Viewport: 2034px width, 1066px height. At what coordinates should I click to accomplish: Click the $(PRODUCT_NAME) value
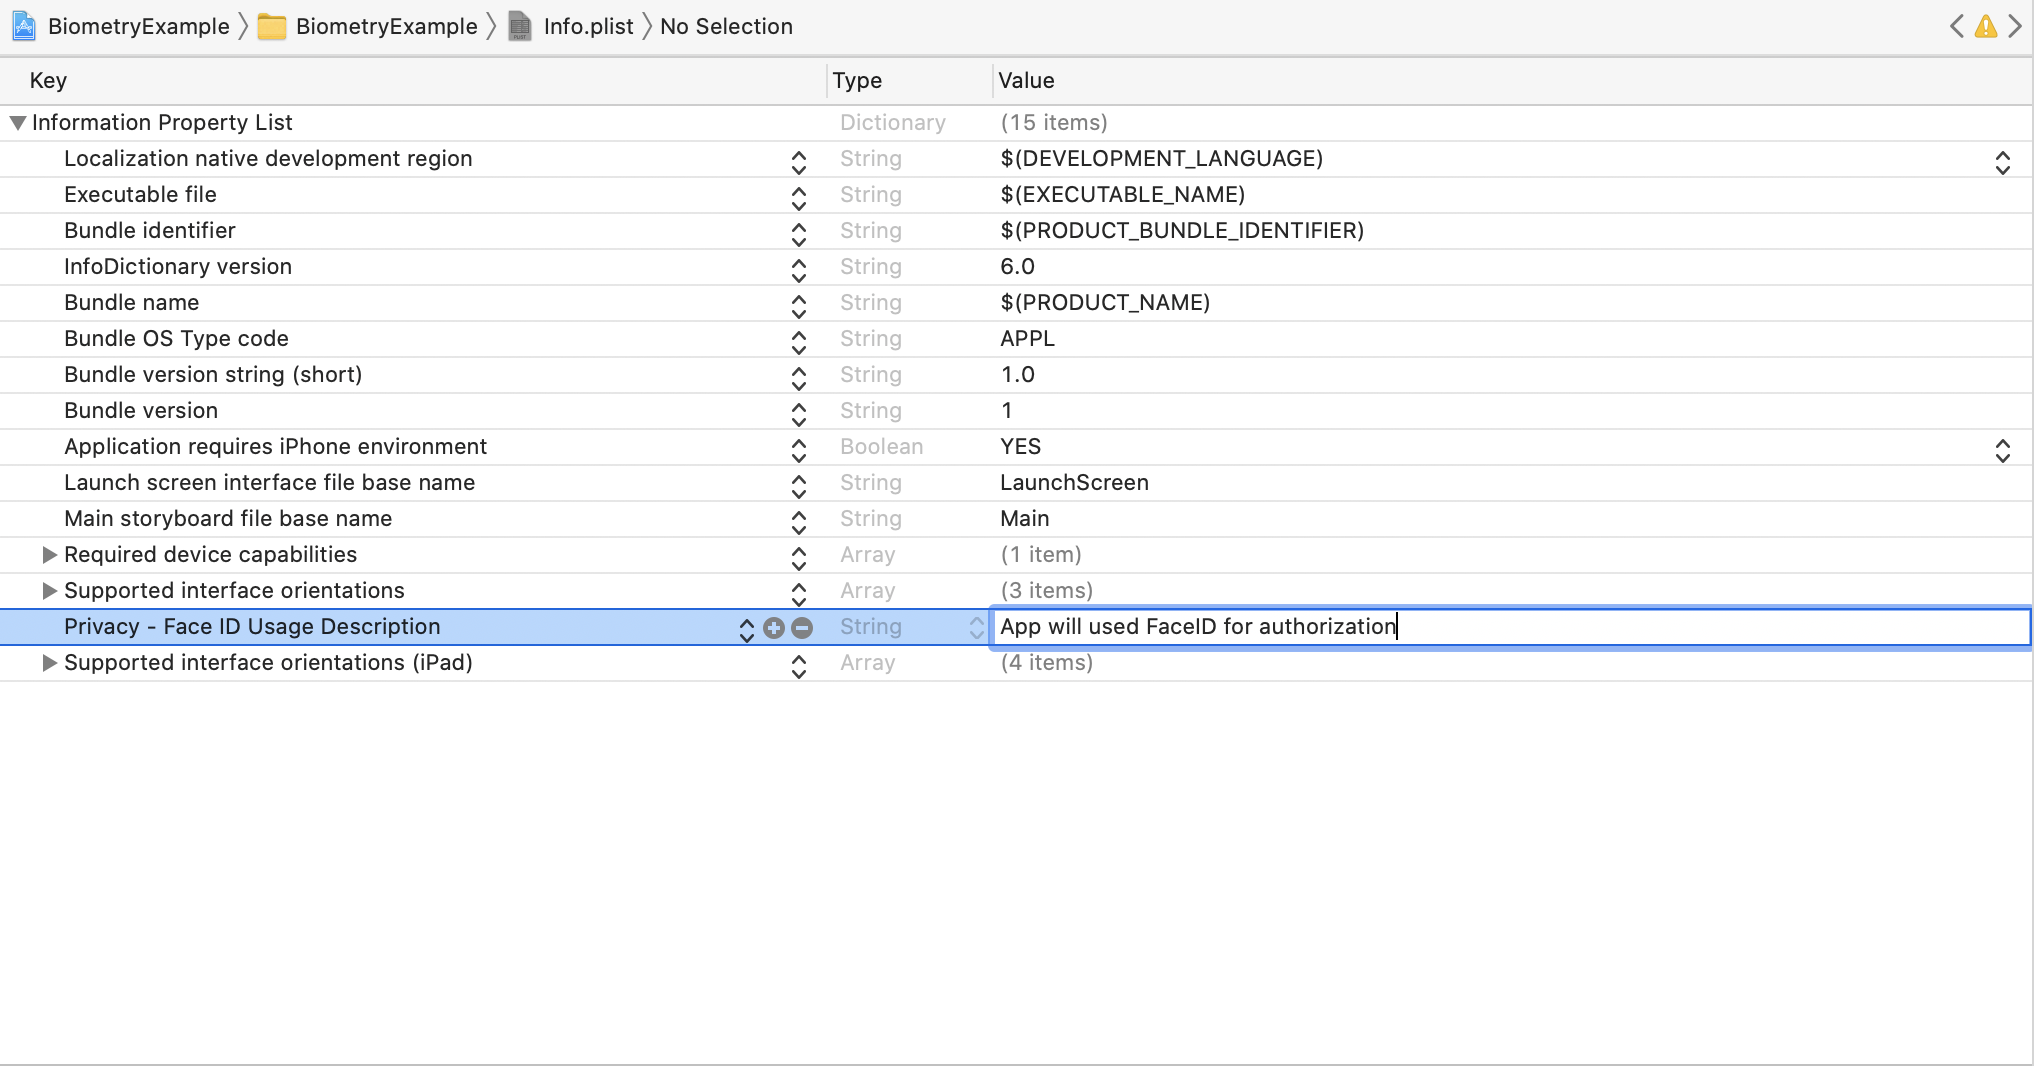[x=1105, y=303]
